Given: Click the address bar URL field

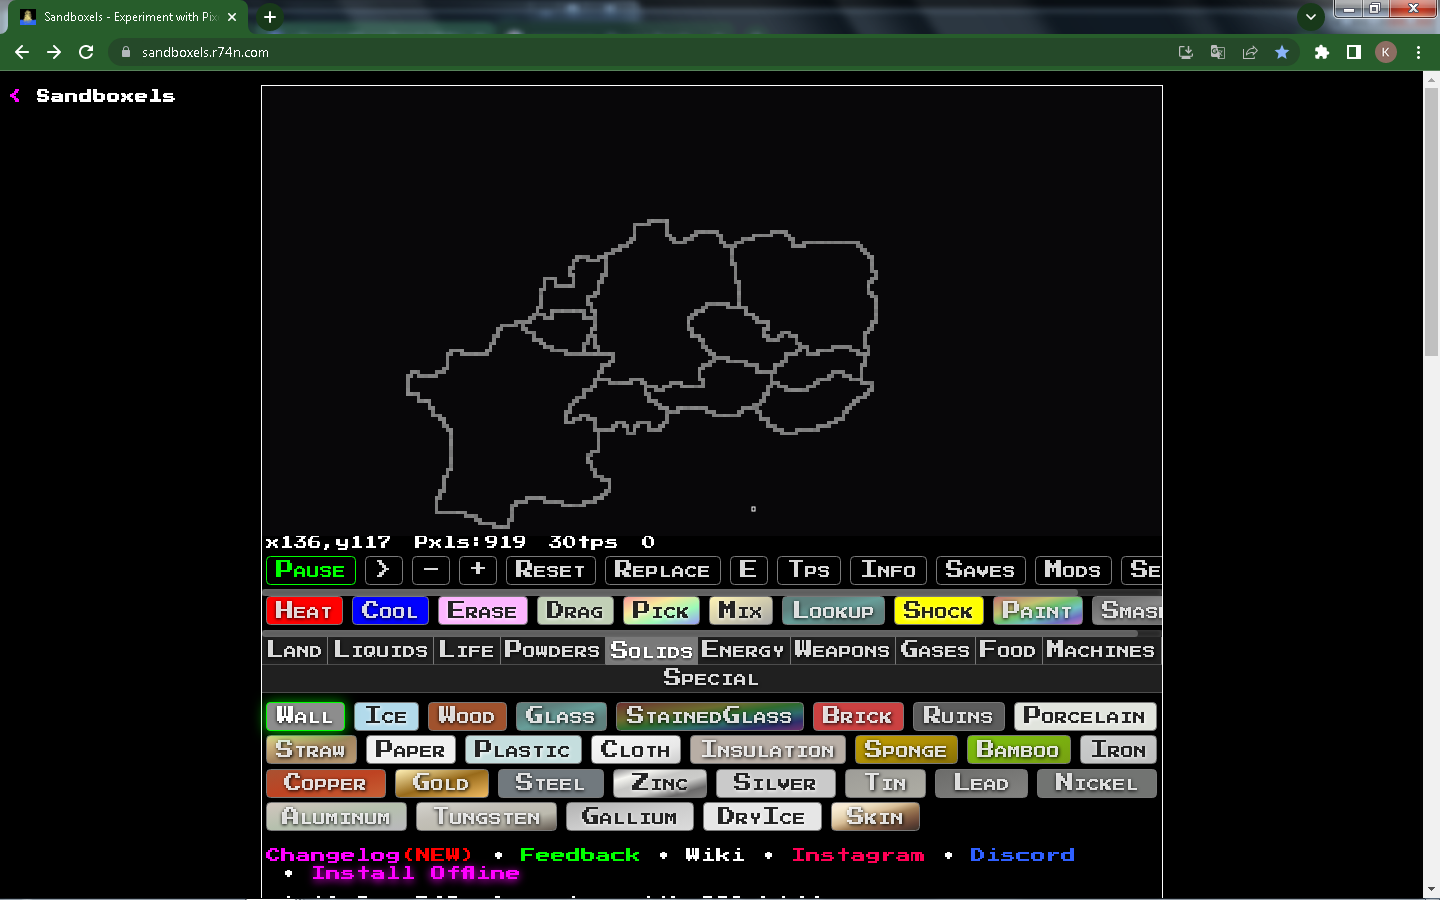Looking at the screenshot, I should (x=640, y=52).
